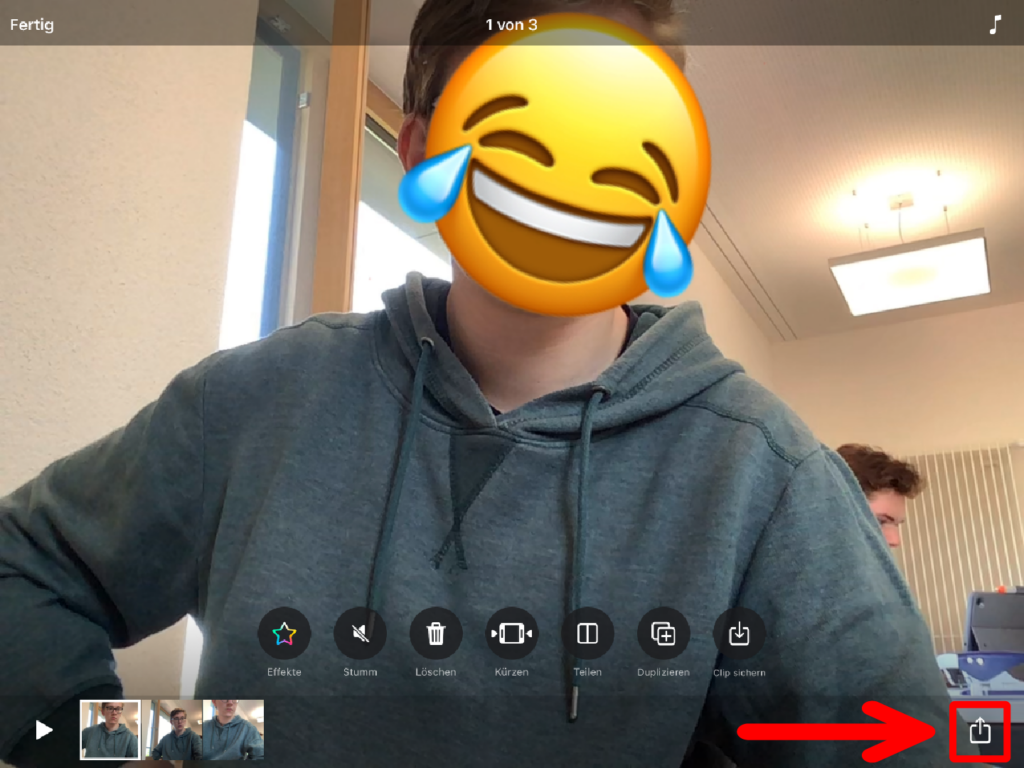The height and width of the screenshot is (768, 1024).
Task: Tap the Kürzen trim icon
Action: [x=511, y=633]
